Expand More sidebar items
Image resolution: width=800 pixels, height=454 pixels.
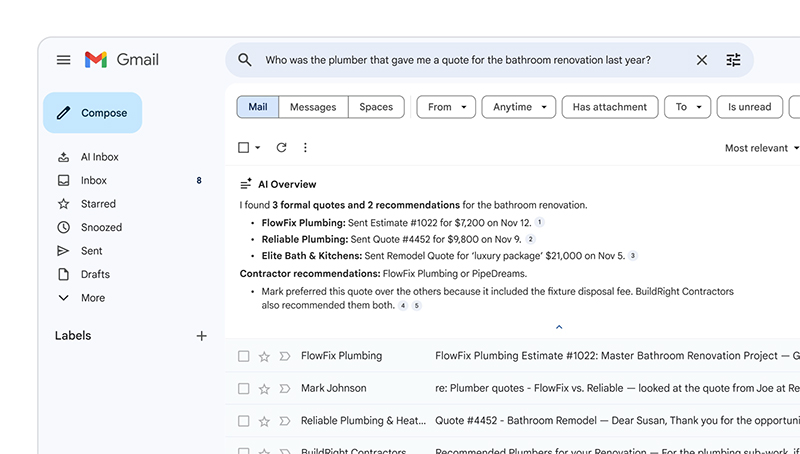click(x=93, y=298)
